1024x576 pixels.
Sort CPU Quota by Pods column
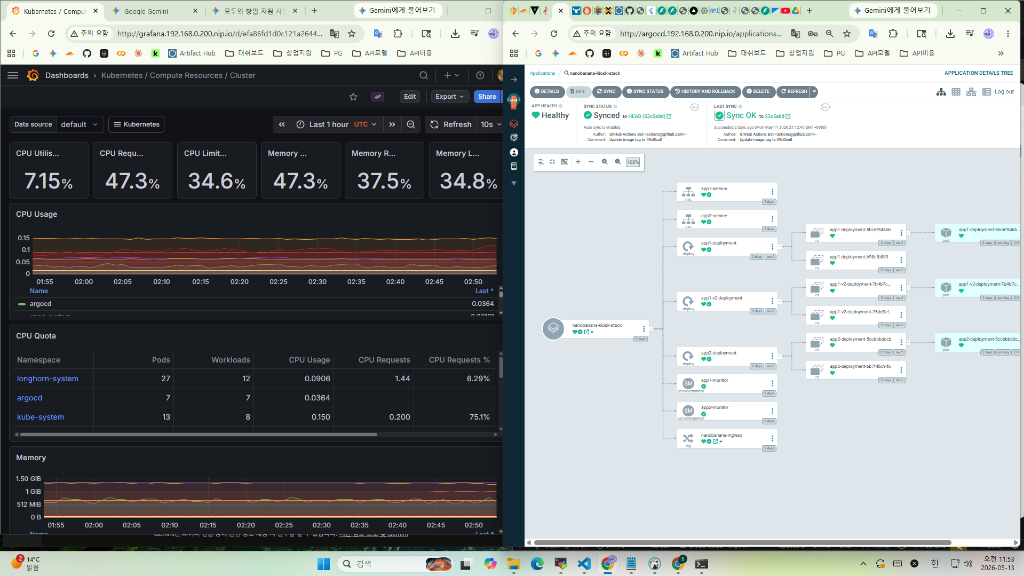tap(161, 360)
